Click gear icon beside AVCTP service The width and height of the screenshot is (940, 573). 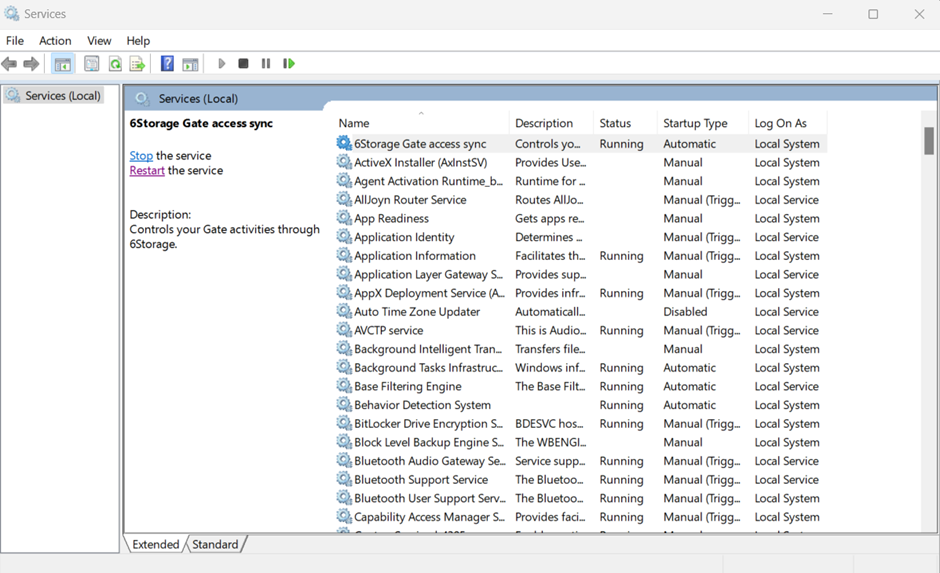point(344,329)
